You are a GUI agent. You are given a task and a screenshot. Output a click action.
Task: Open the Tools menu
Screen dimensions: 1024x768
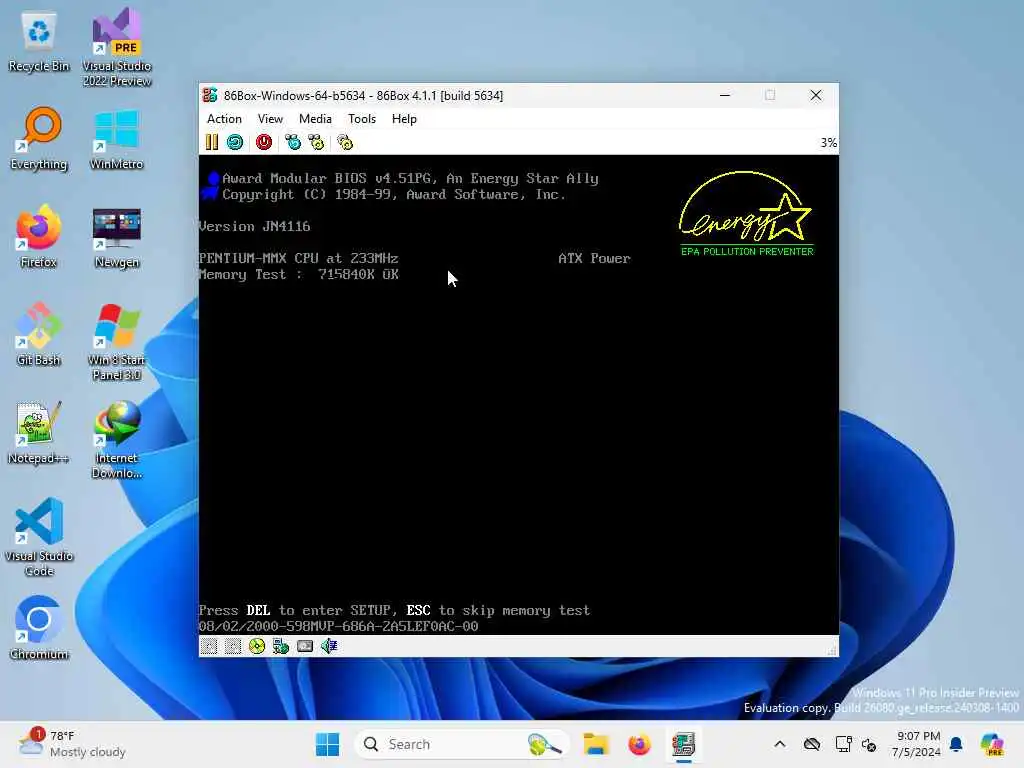pos(362,119)
